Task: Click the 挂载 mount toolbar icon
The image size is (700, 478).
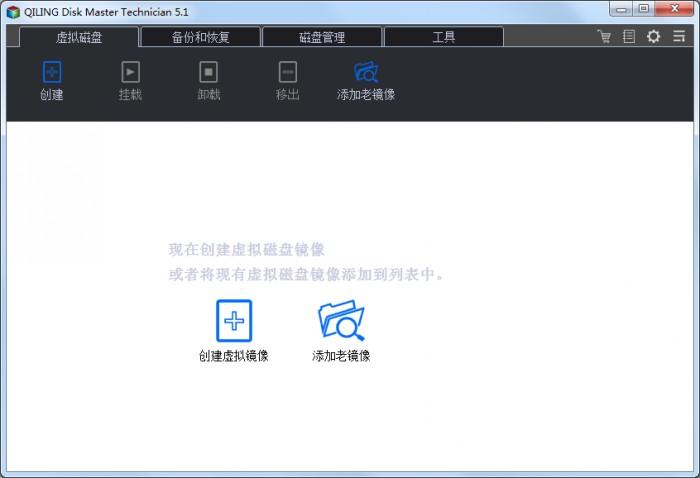Action: (130, 72)
